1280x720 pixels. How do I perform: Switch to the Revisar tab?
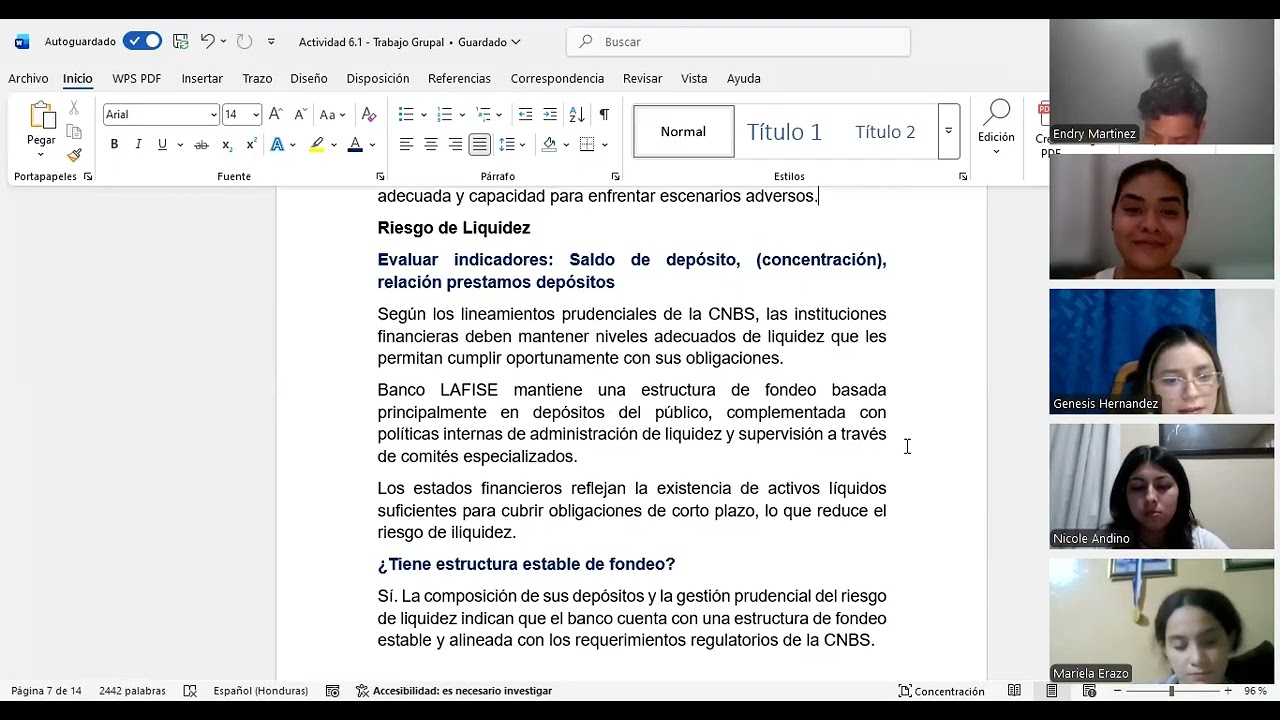642,78
